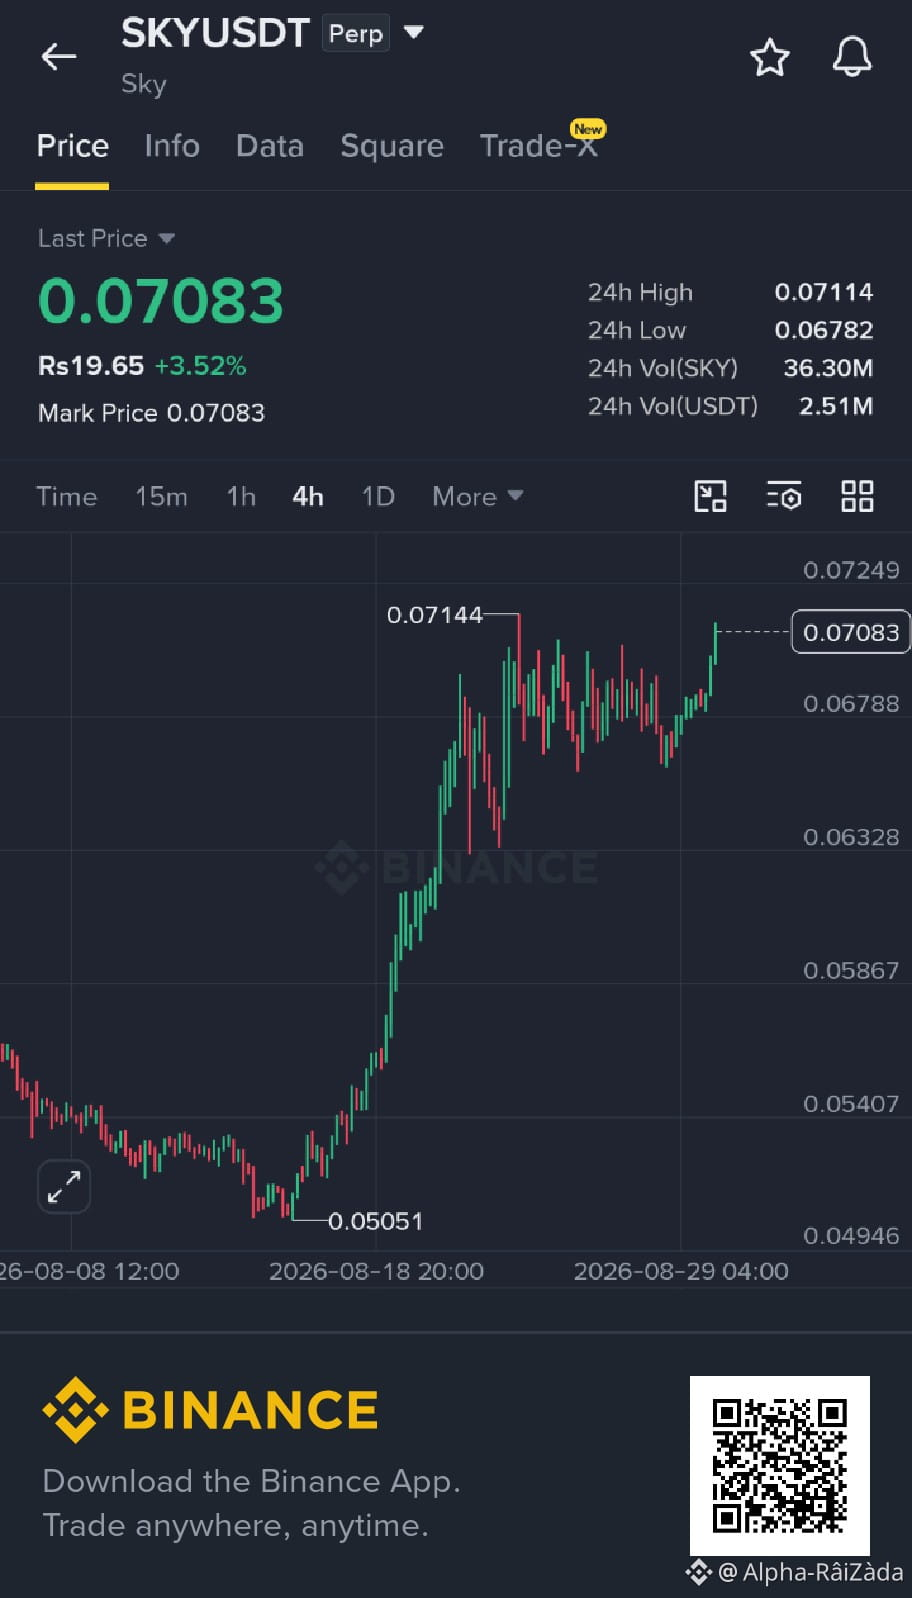Screen dimensions: 912x1598
Task: Tap the 24h Low value 0.06782
Action: pos(824,330)
